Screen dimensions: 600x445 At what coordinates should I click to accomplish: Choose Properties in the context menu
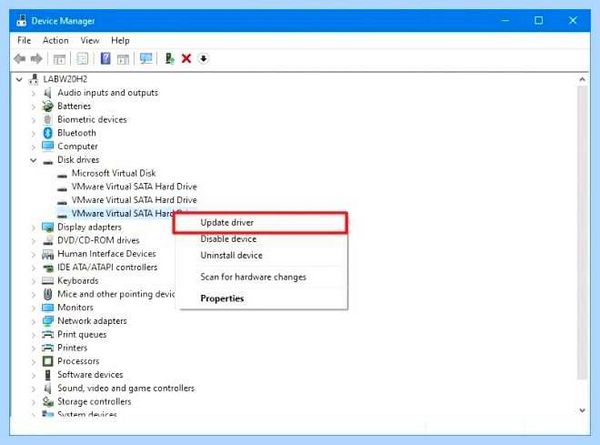tap(264, 298)
